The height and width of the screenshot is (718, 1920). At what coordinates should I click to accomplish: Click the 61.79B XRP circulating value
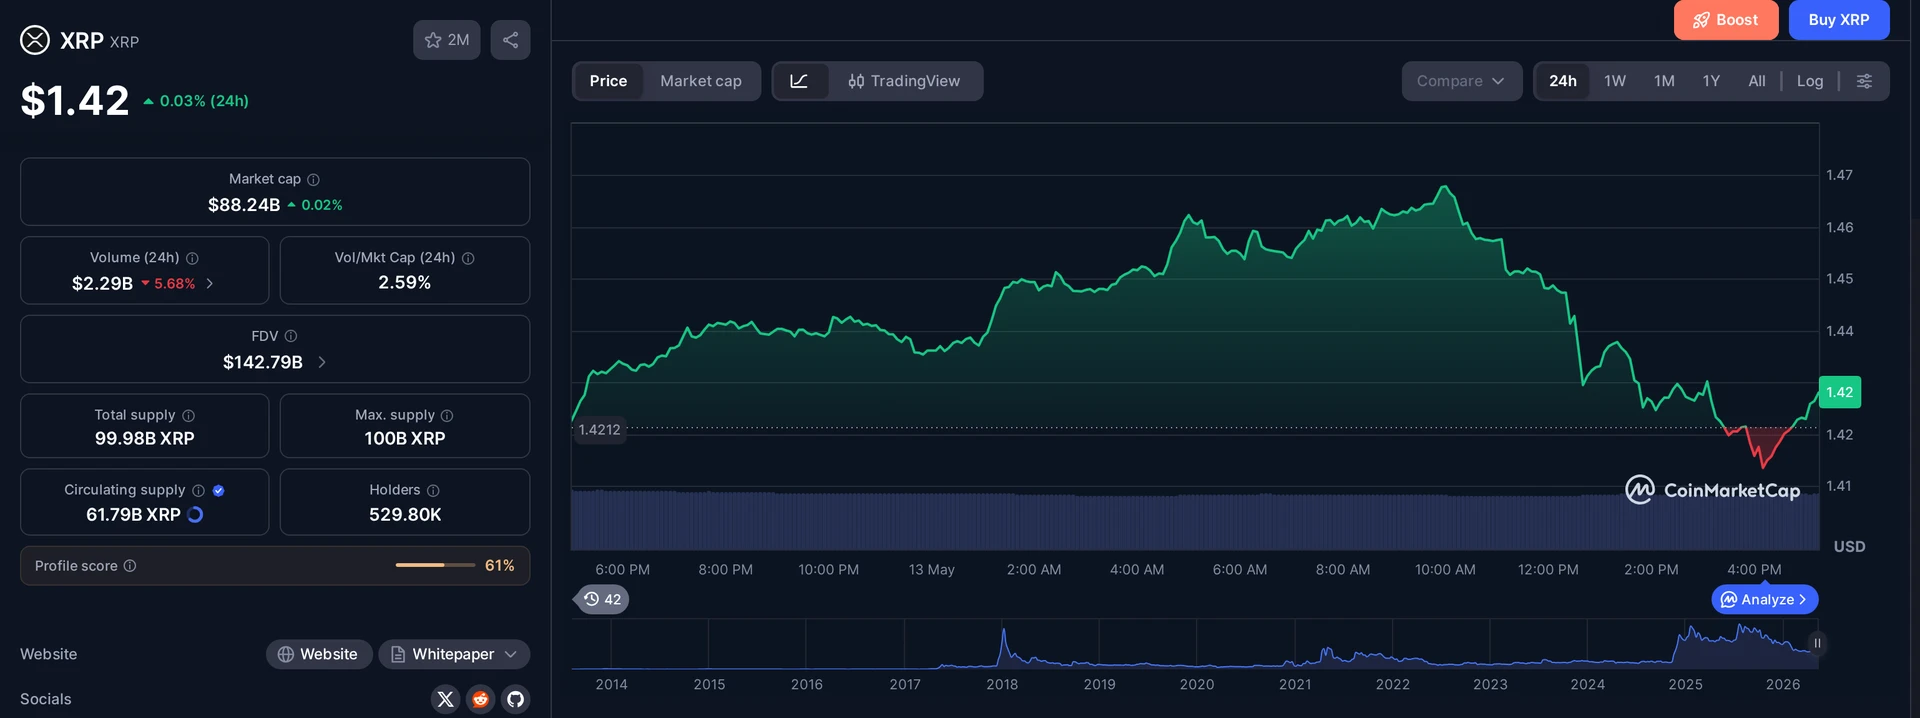(133, 515)
